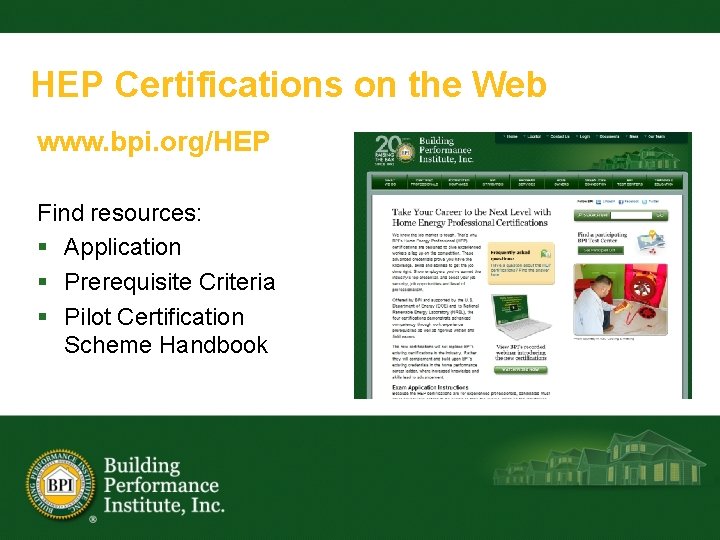Viewport: 720px width, 540px height.
Task: Select the Member Services nav tab
Action: pyautogui.click(x=527, y=182)
